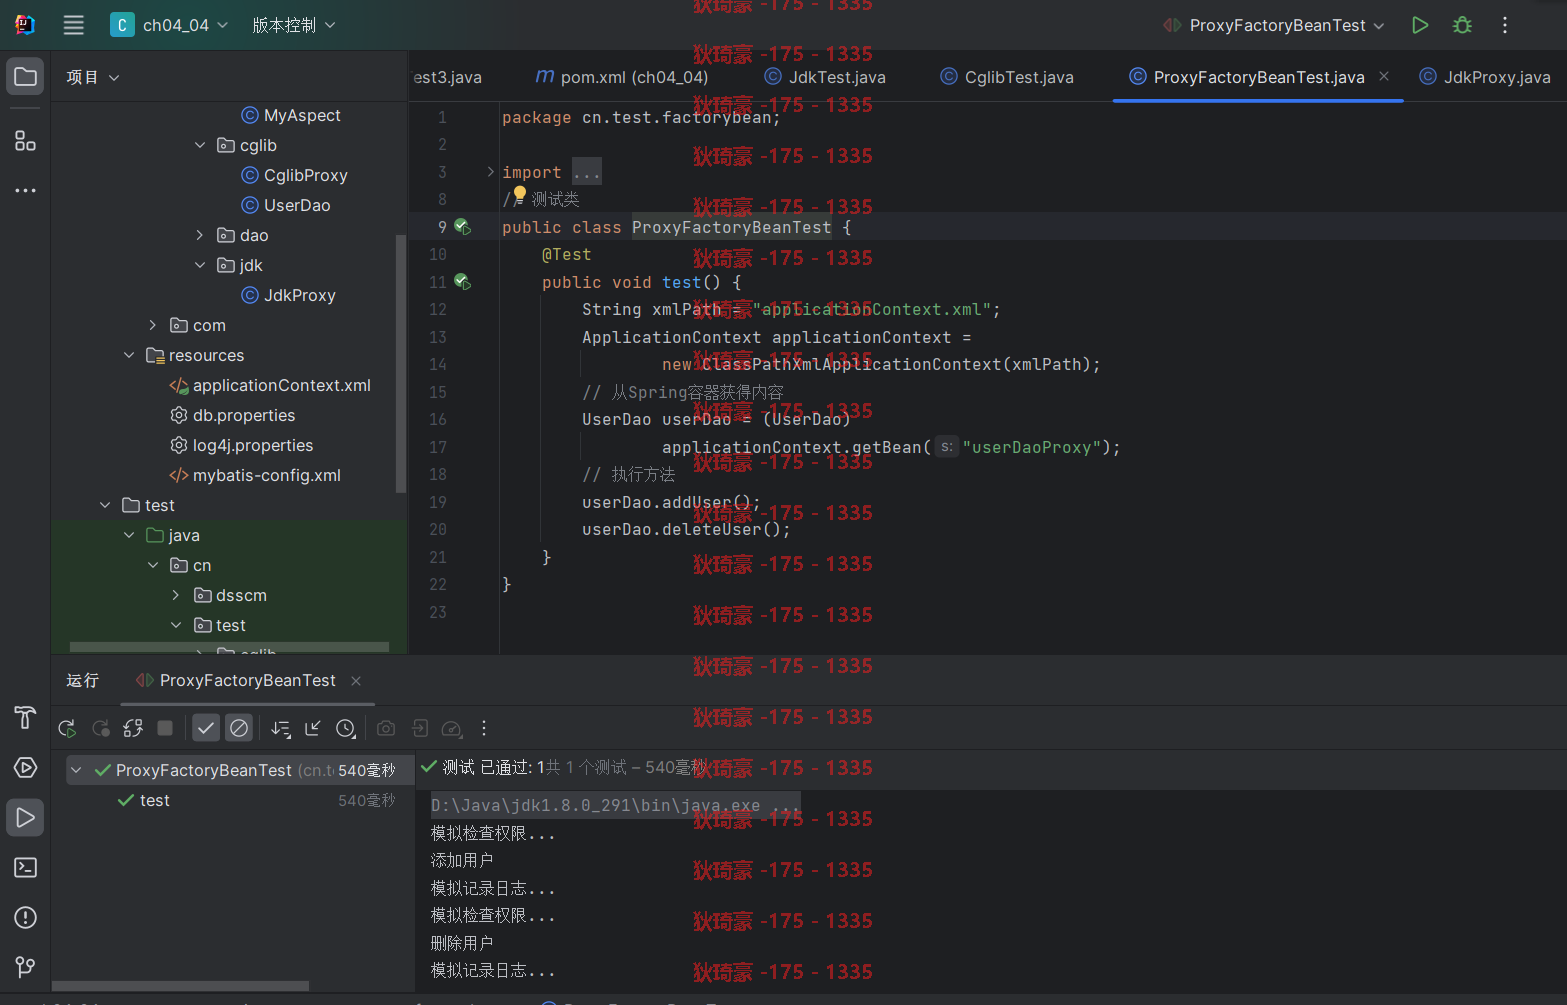
Task: Collapse the ProxyFactoryBeanTest result node
Action: (76, 770)
